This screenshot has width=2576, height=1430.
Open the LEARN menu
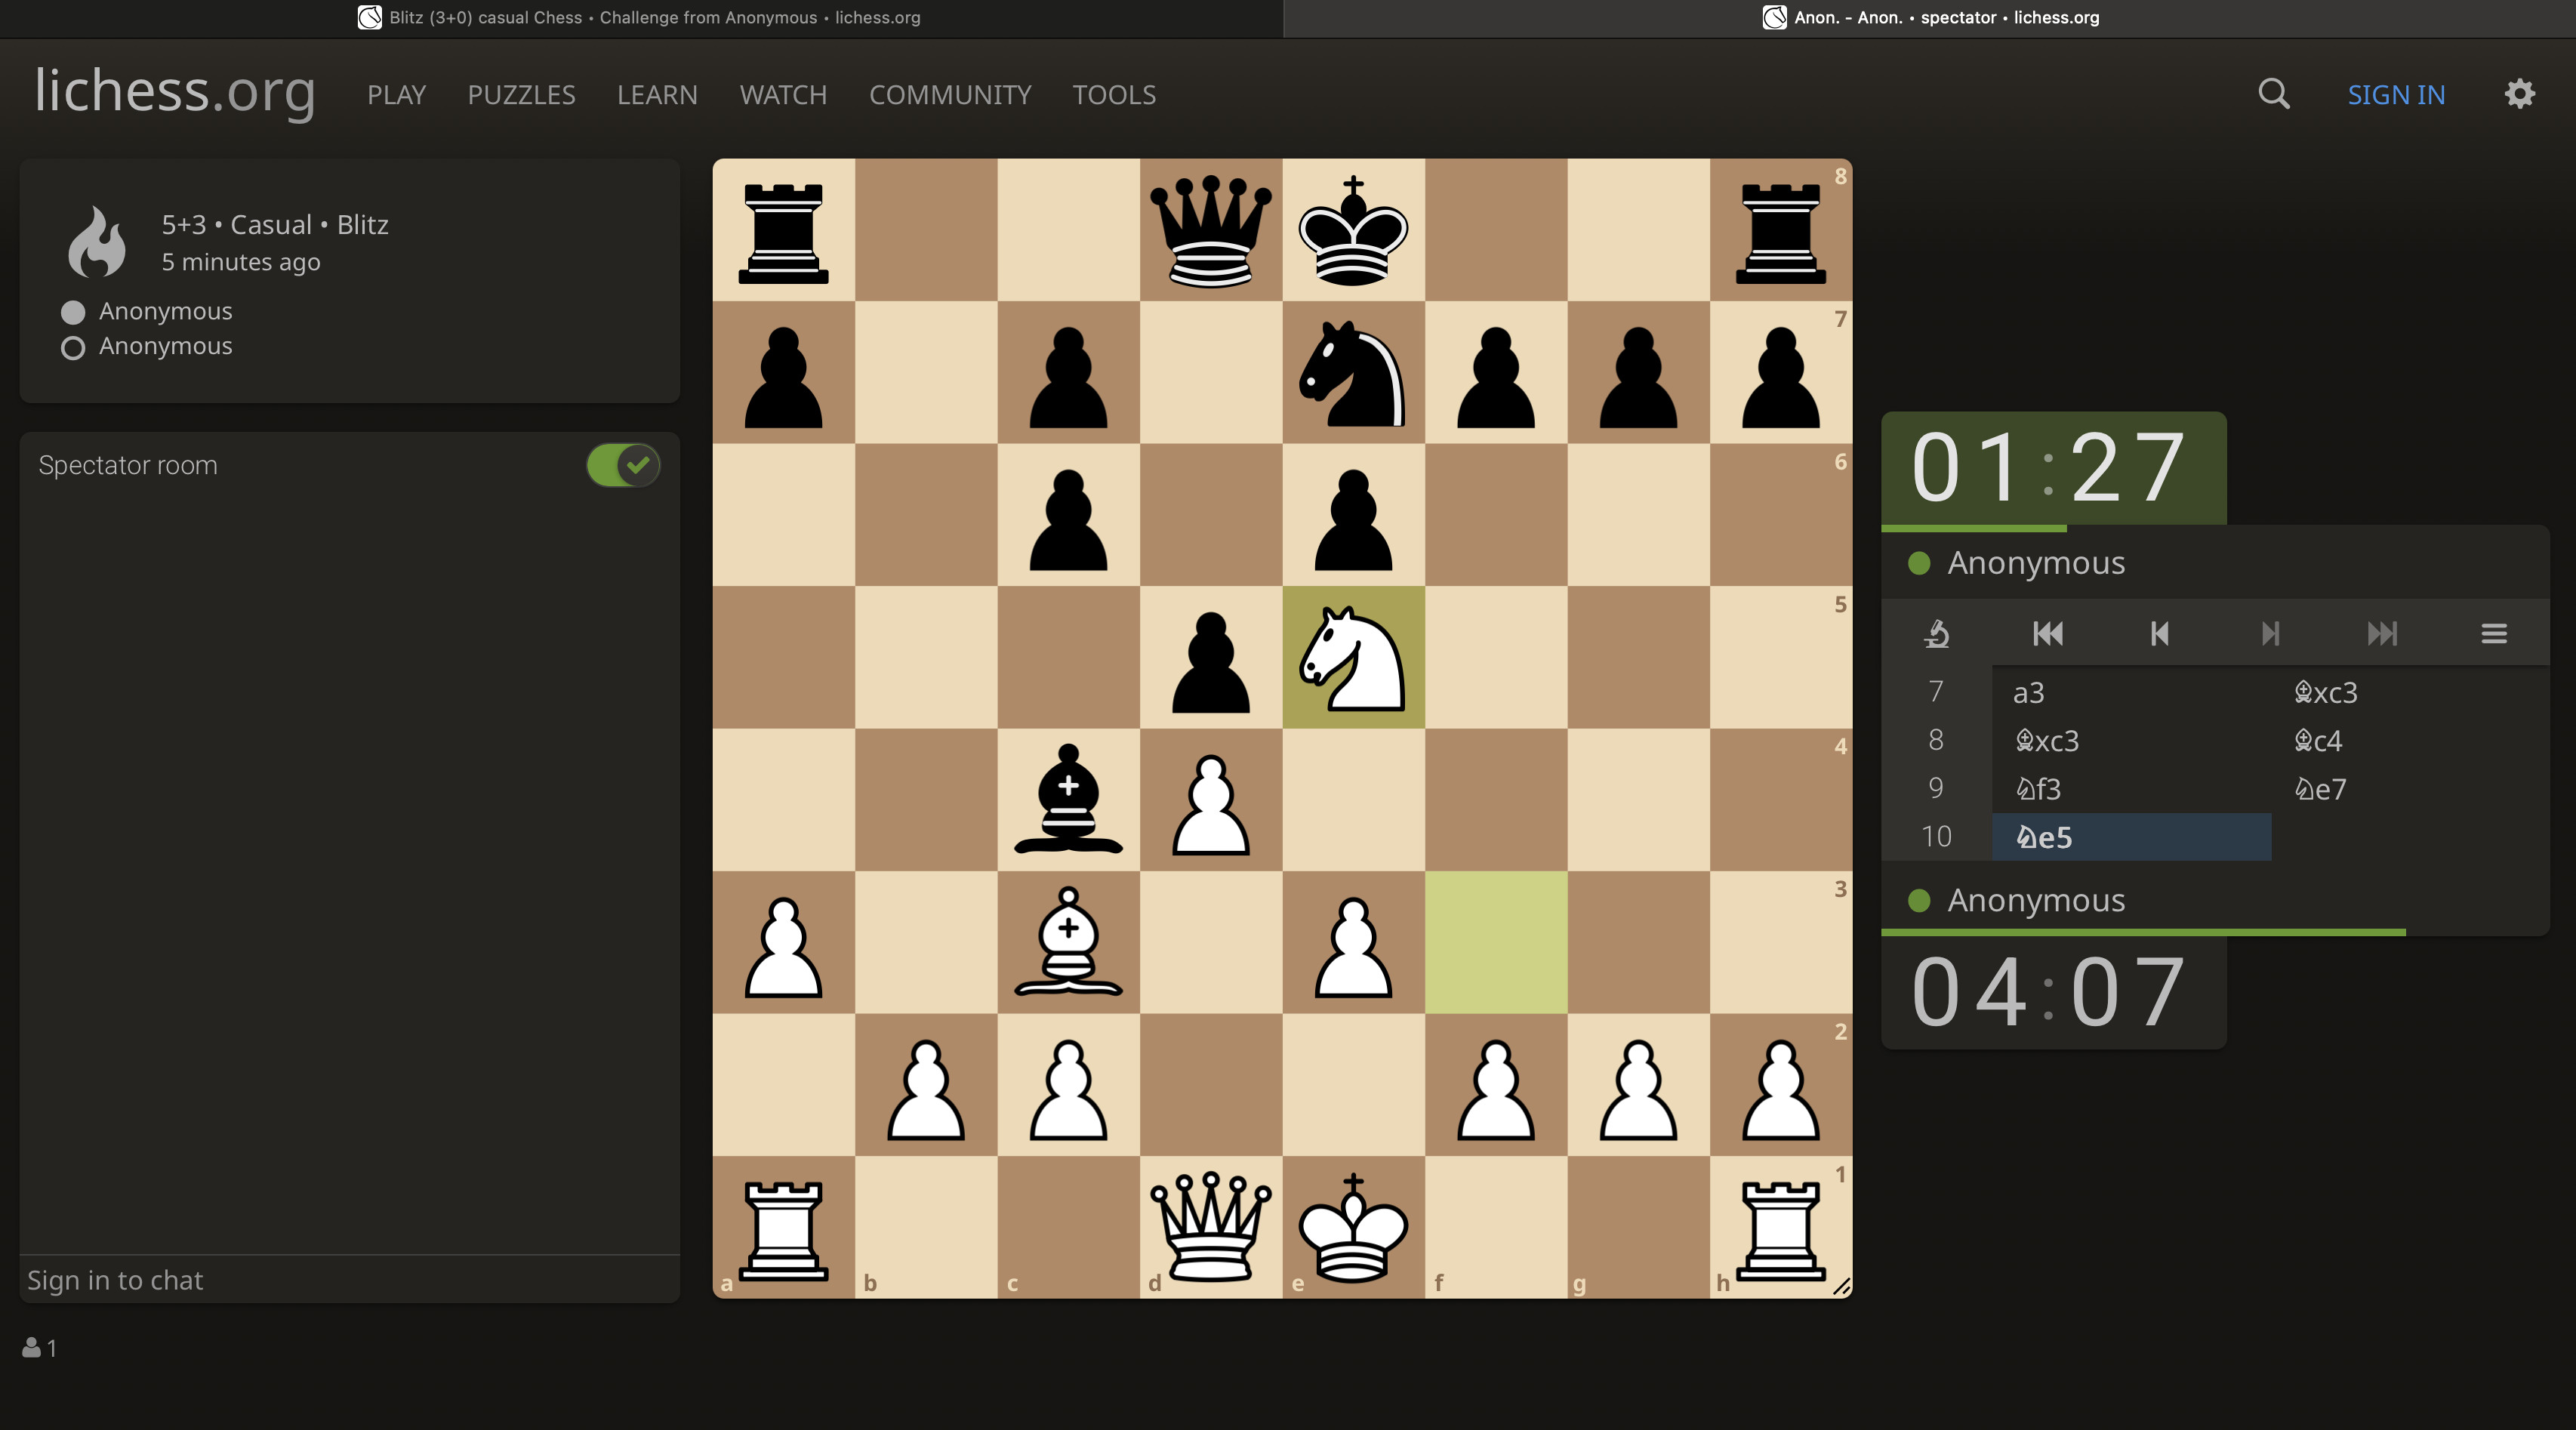click(x=657, y=95)
